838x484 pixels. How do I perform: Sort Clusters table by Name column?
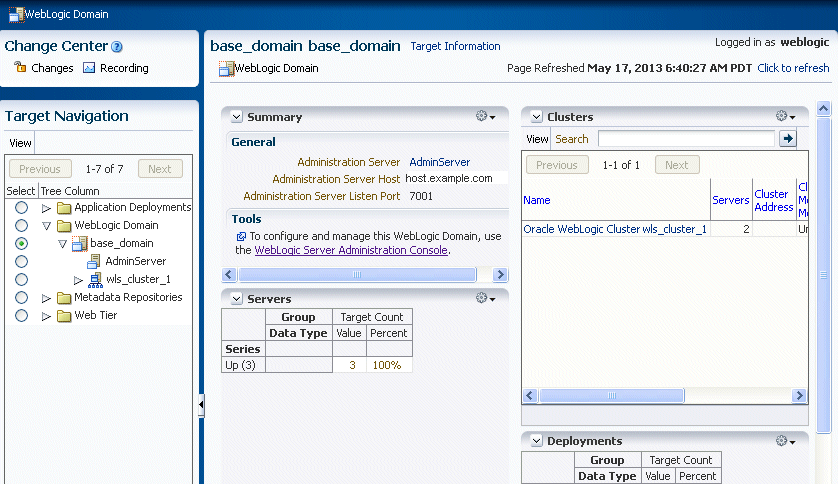(537, 200)
